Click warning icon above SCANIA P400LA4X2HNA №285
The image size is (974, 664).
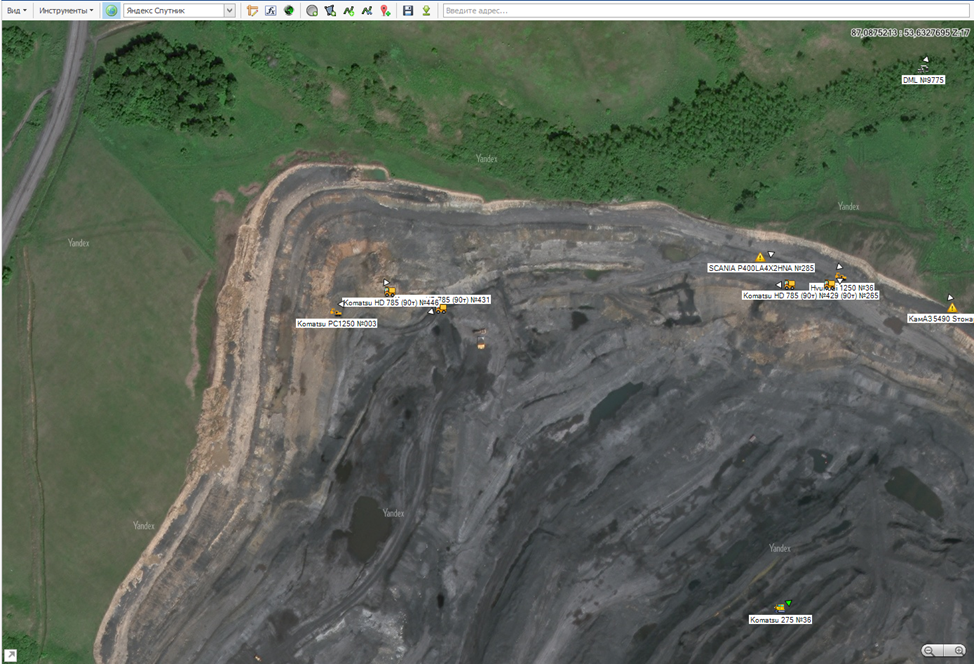760,257
